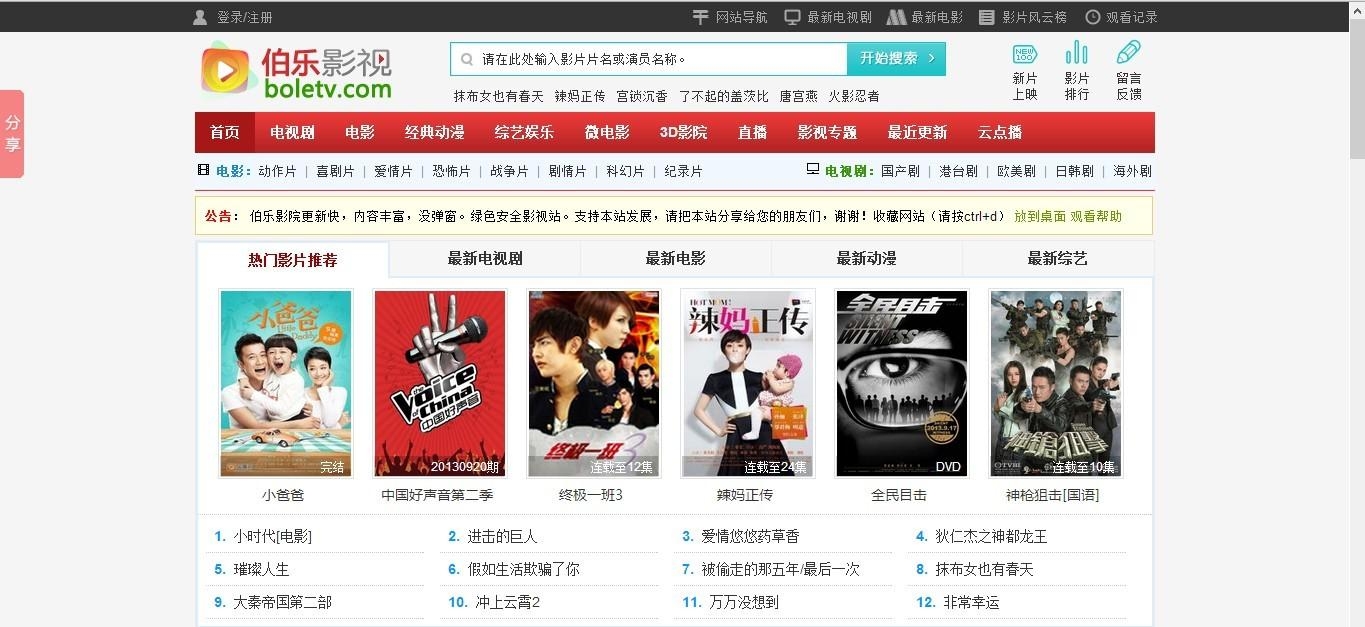Open ranked item 冲上云霄2

[x=508, y=602]
